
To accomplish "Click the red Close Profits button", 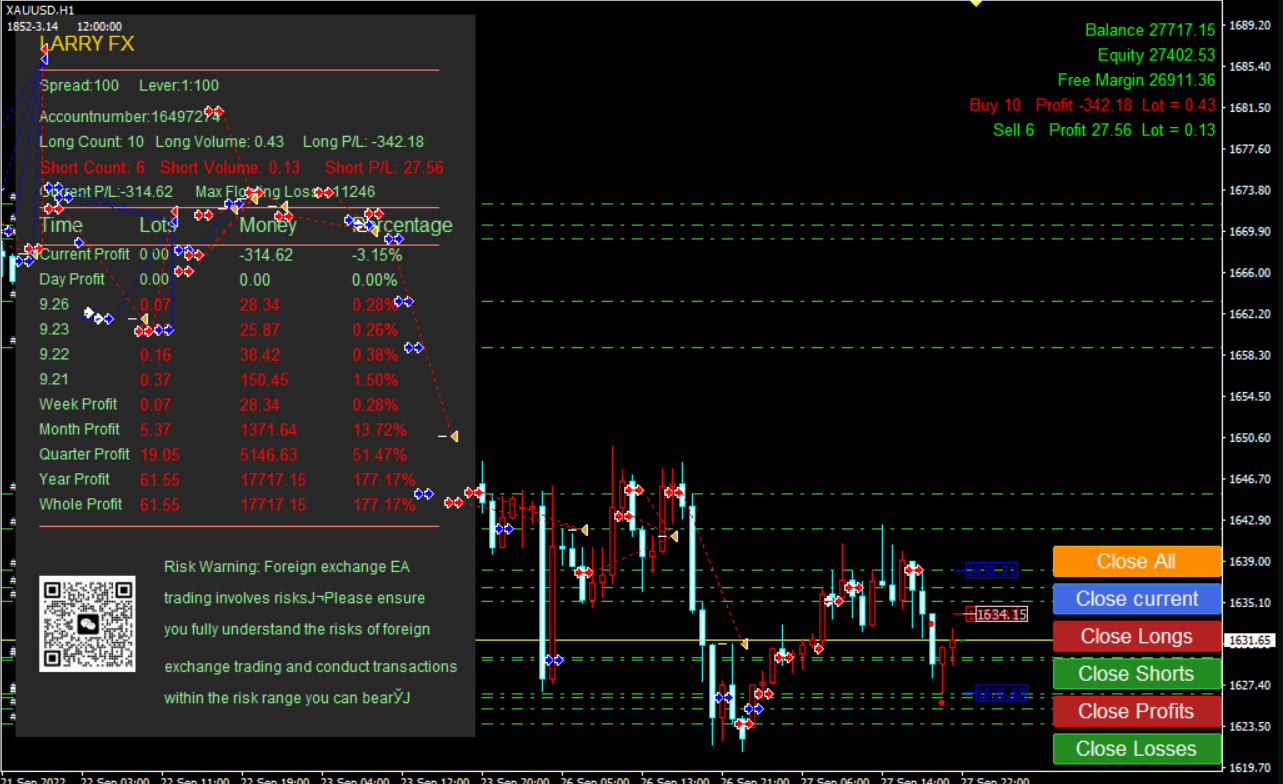I will 1136,712.
